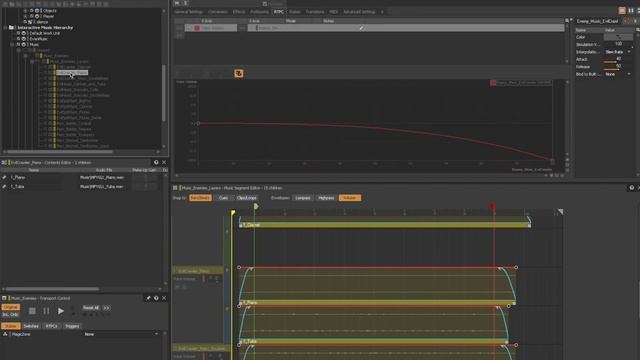Click the Contents Editor horizontal scrollbar

pos(52,289)
